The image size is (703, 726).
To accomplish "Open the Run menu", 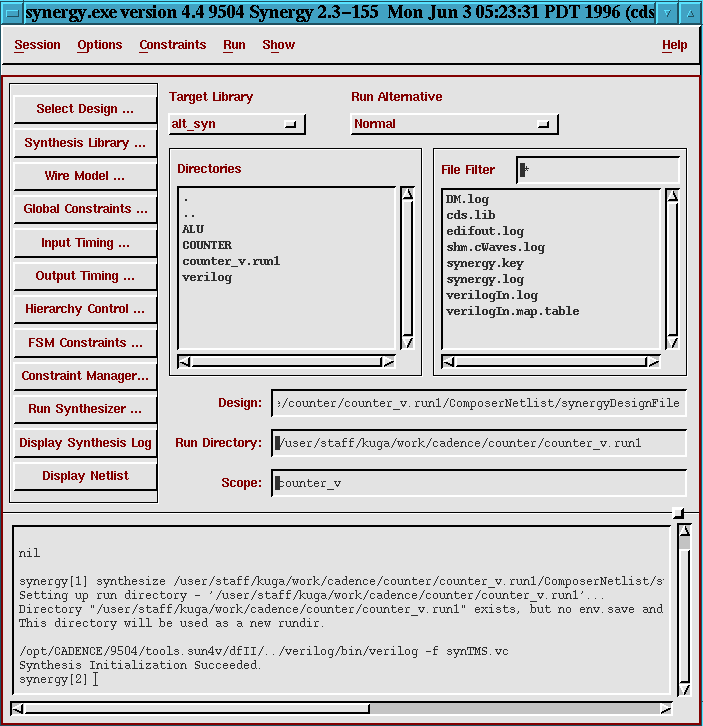I will point(234,45).
